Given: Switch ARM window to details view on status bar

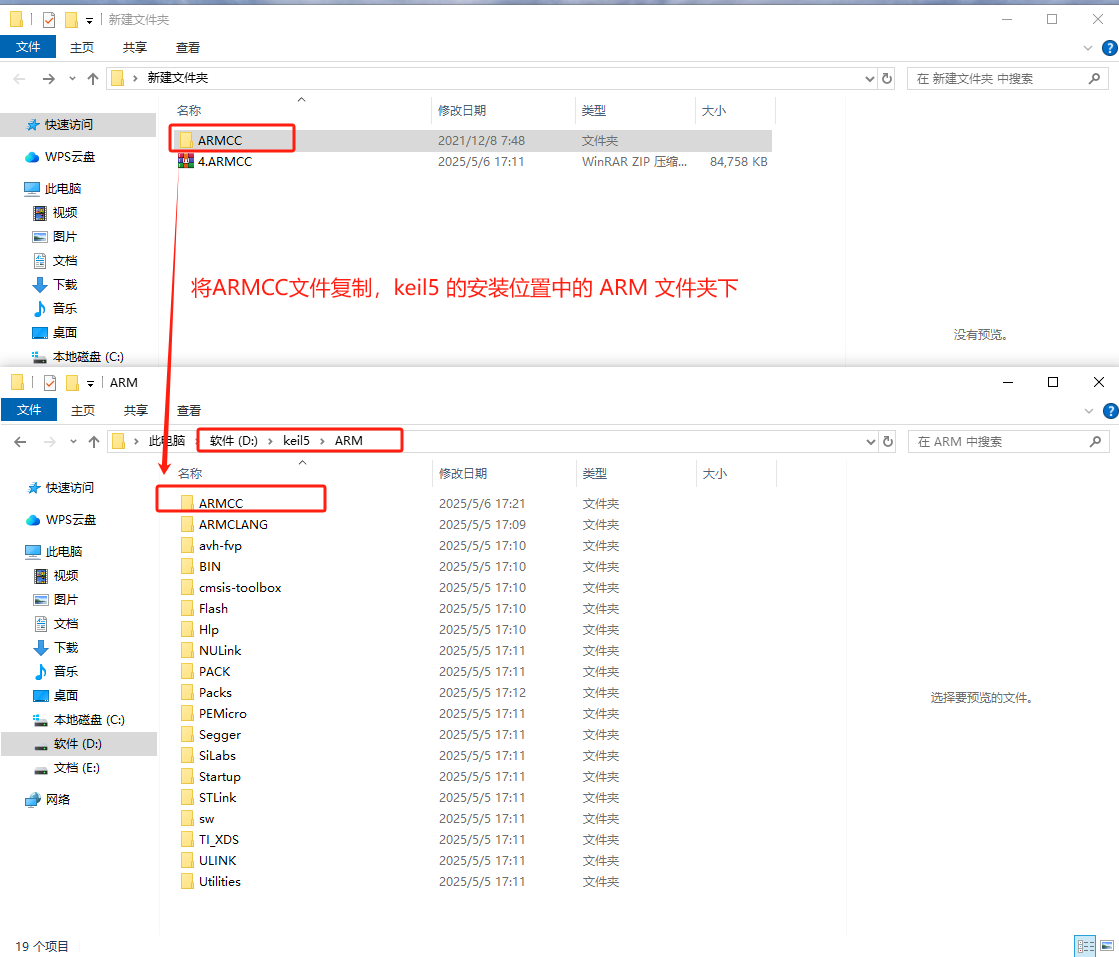Looking at the screenshot, I should 1085,946.
